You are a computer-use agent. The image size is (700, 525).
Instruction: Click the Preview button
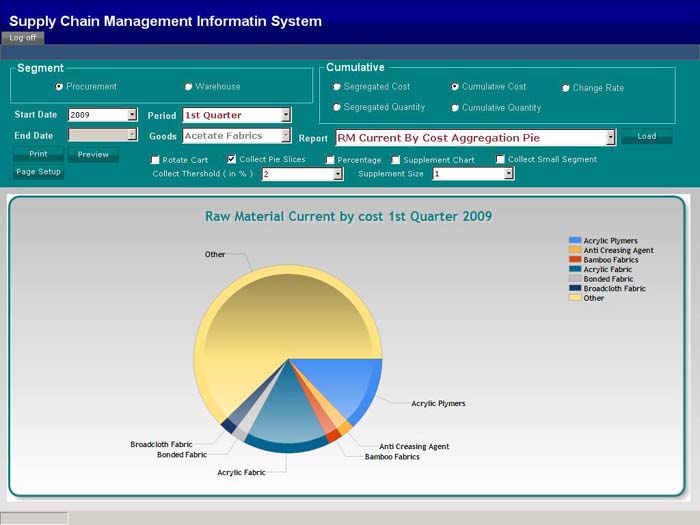[93, 154]
